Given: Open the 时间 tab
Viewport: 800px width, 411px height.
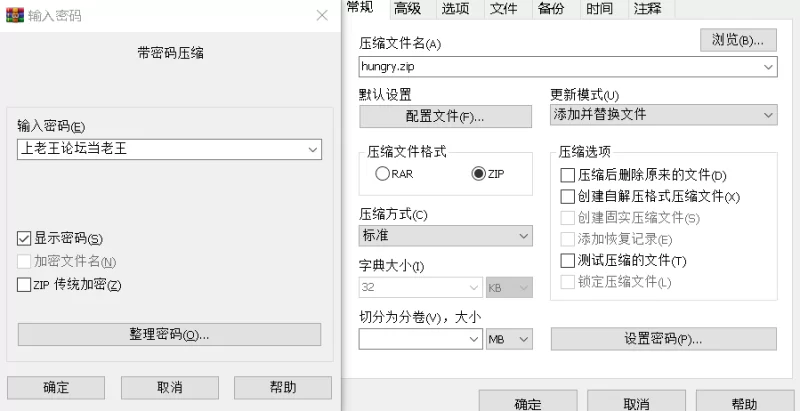Looking at the screenshot, I should [x=599, y=9].
